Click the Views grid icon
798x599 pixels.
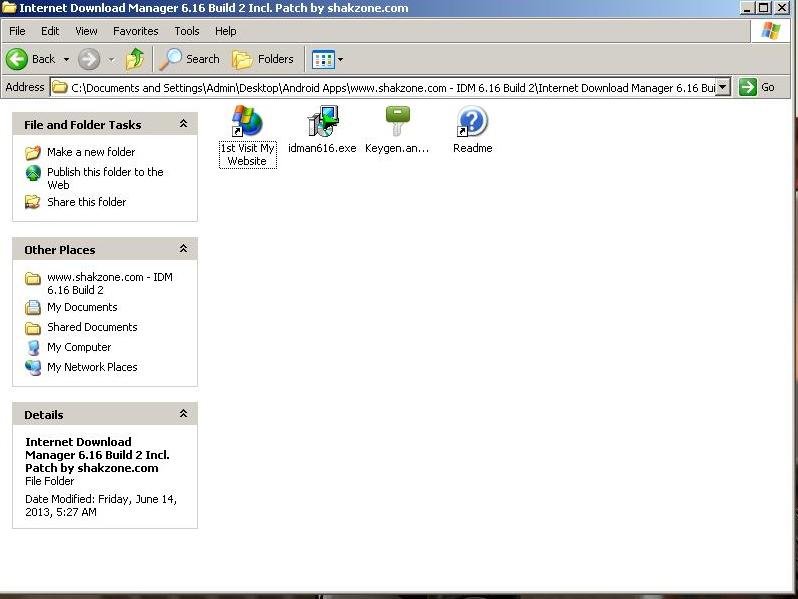(x=323, y=60)
